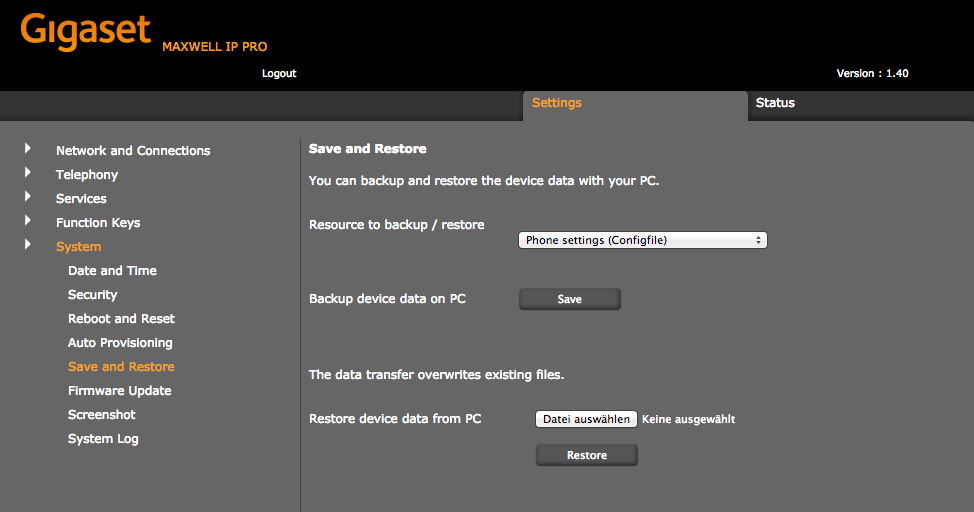974x512 pixels.
Task: Expand the Network and Connections arrow
Action: point(27,148)
